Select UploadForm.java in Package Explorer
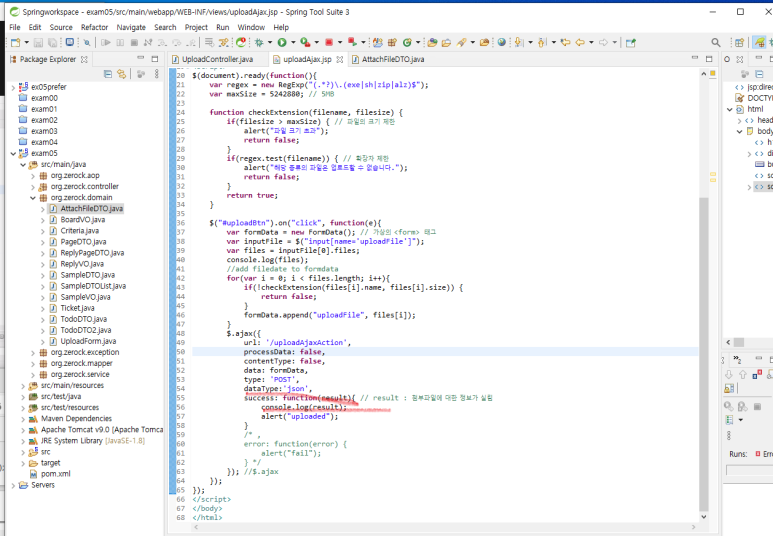Image resolution: width=773 pixels, height=536 pixels. point(88,341)
